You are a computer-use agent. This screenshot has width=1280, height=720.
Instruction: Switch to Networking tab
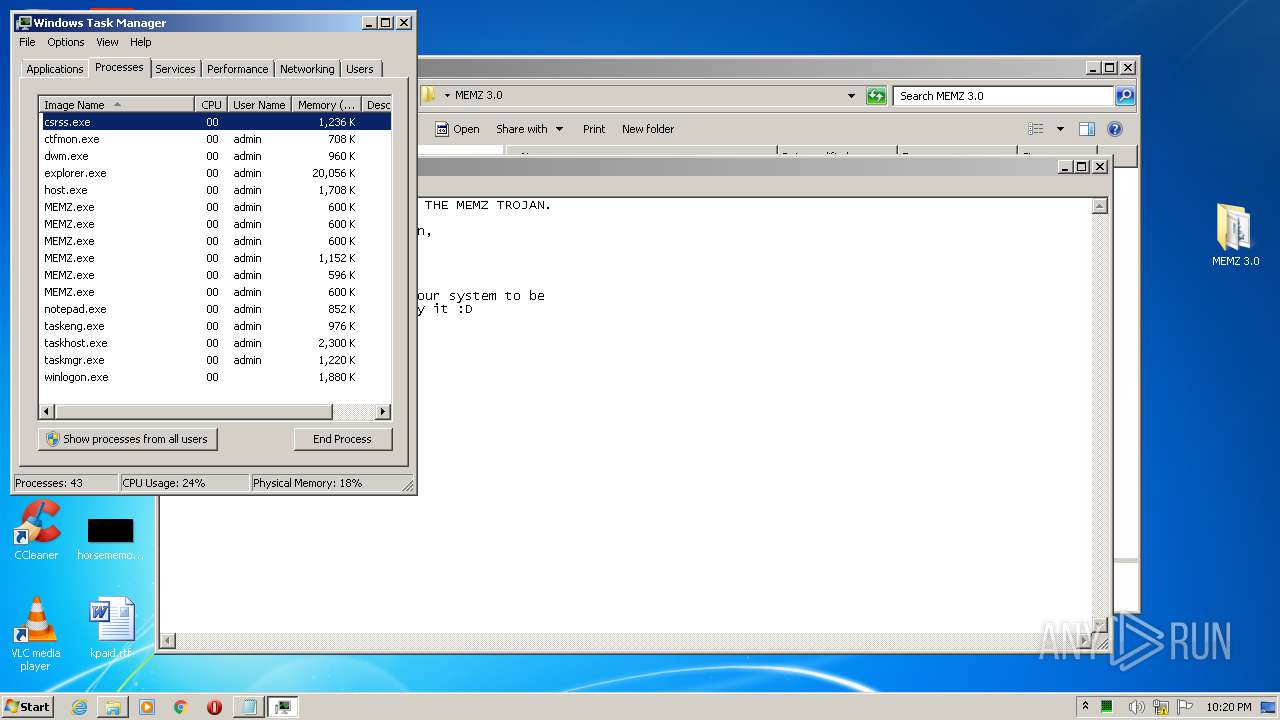point(307,69)
